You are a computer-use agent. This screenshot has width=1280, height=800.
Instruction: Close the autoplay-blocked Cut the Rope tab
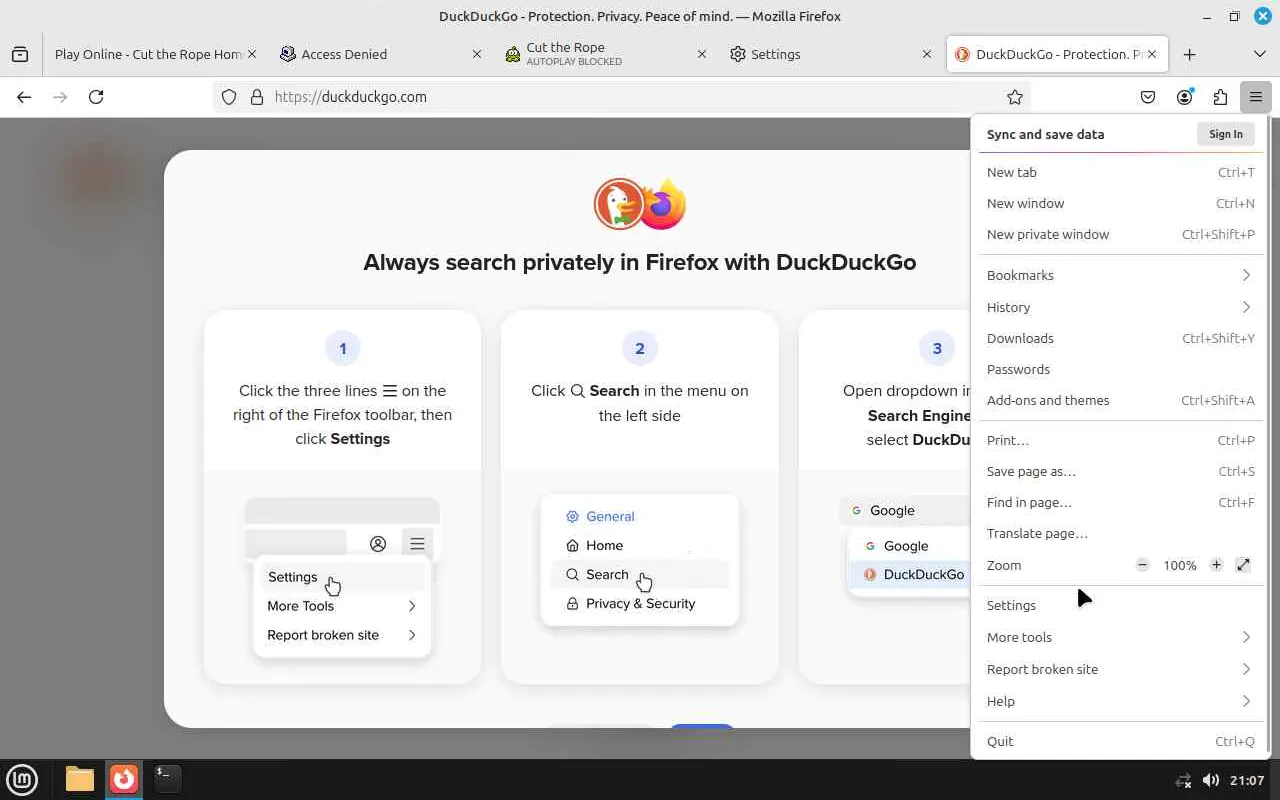702,54
